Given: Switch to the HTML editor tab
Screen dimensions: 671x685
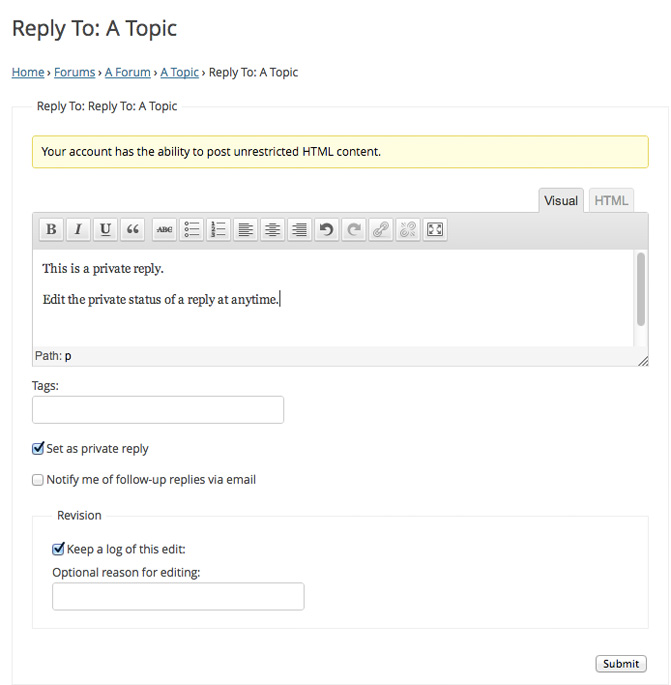Looking at the screenshot, I should tap(611, 200).
